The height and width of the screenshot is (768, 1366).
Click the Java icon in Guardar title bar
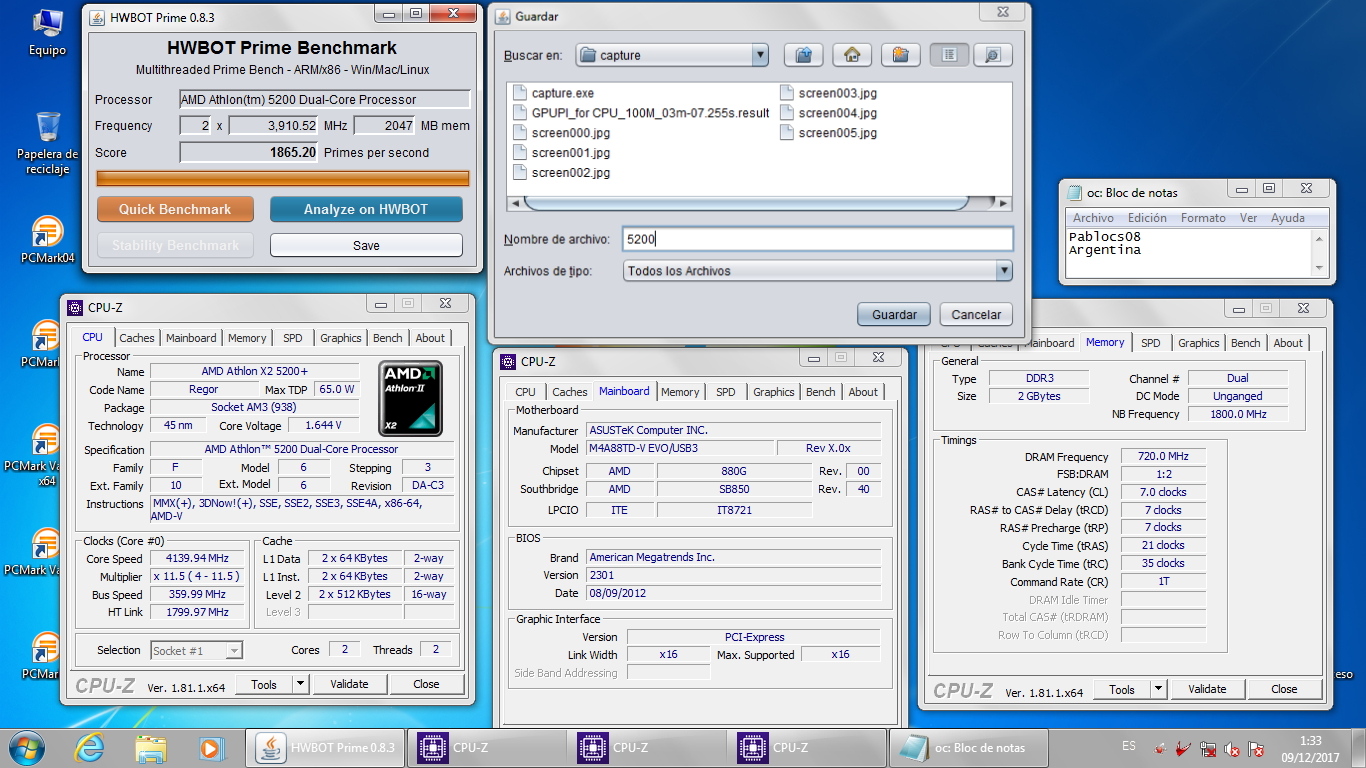pyautogui.click(x=502, y=16)
